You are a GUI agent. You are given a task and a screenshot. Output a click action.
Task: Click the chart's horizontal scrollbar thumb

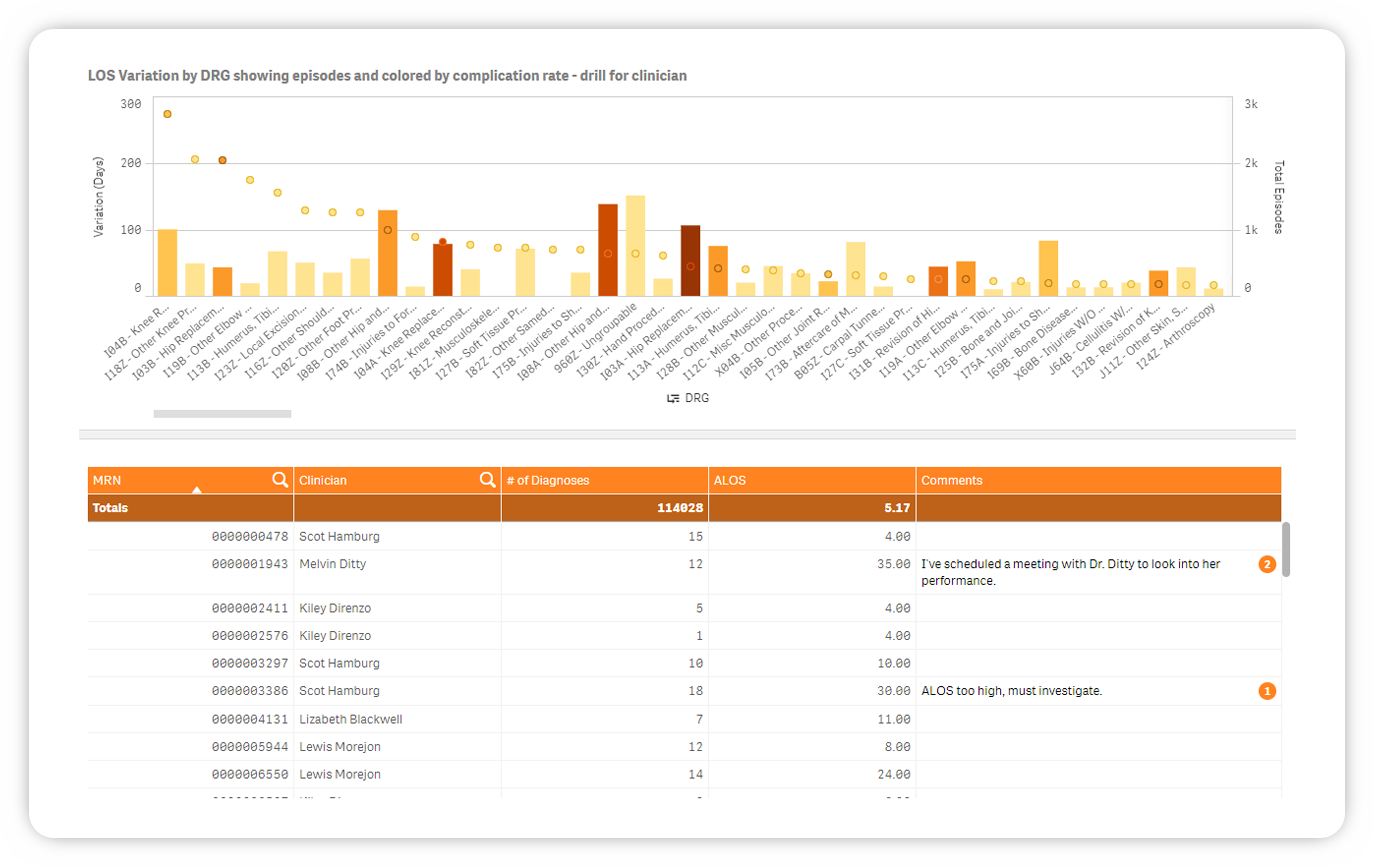222,413
